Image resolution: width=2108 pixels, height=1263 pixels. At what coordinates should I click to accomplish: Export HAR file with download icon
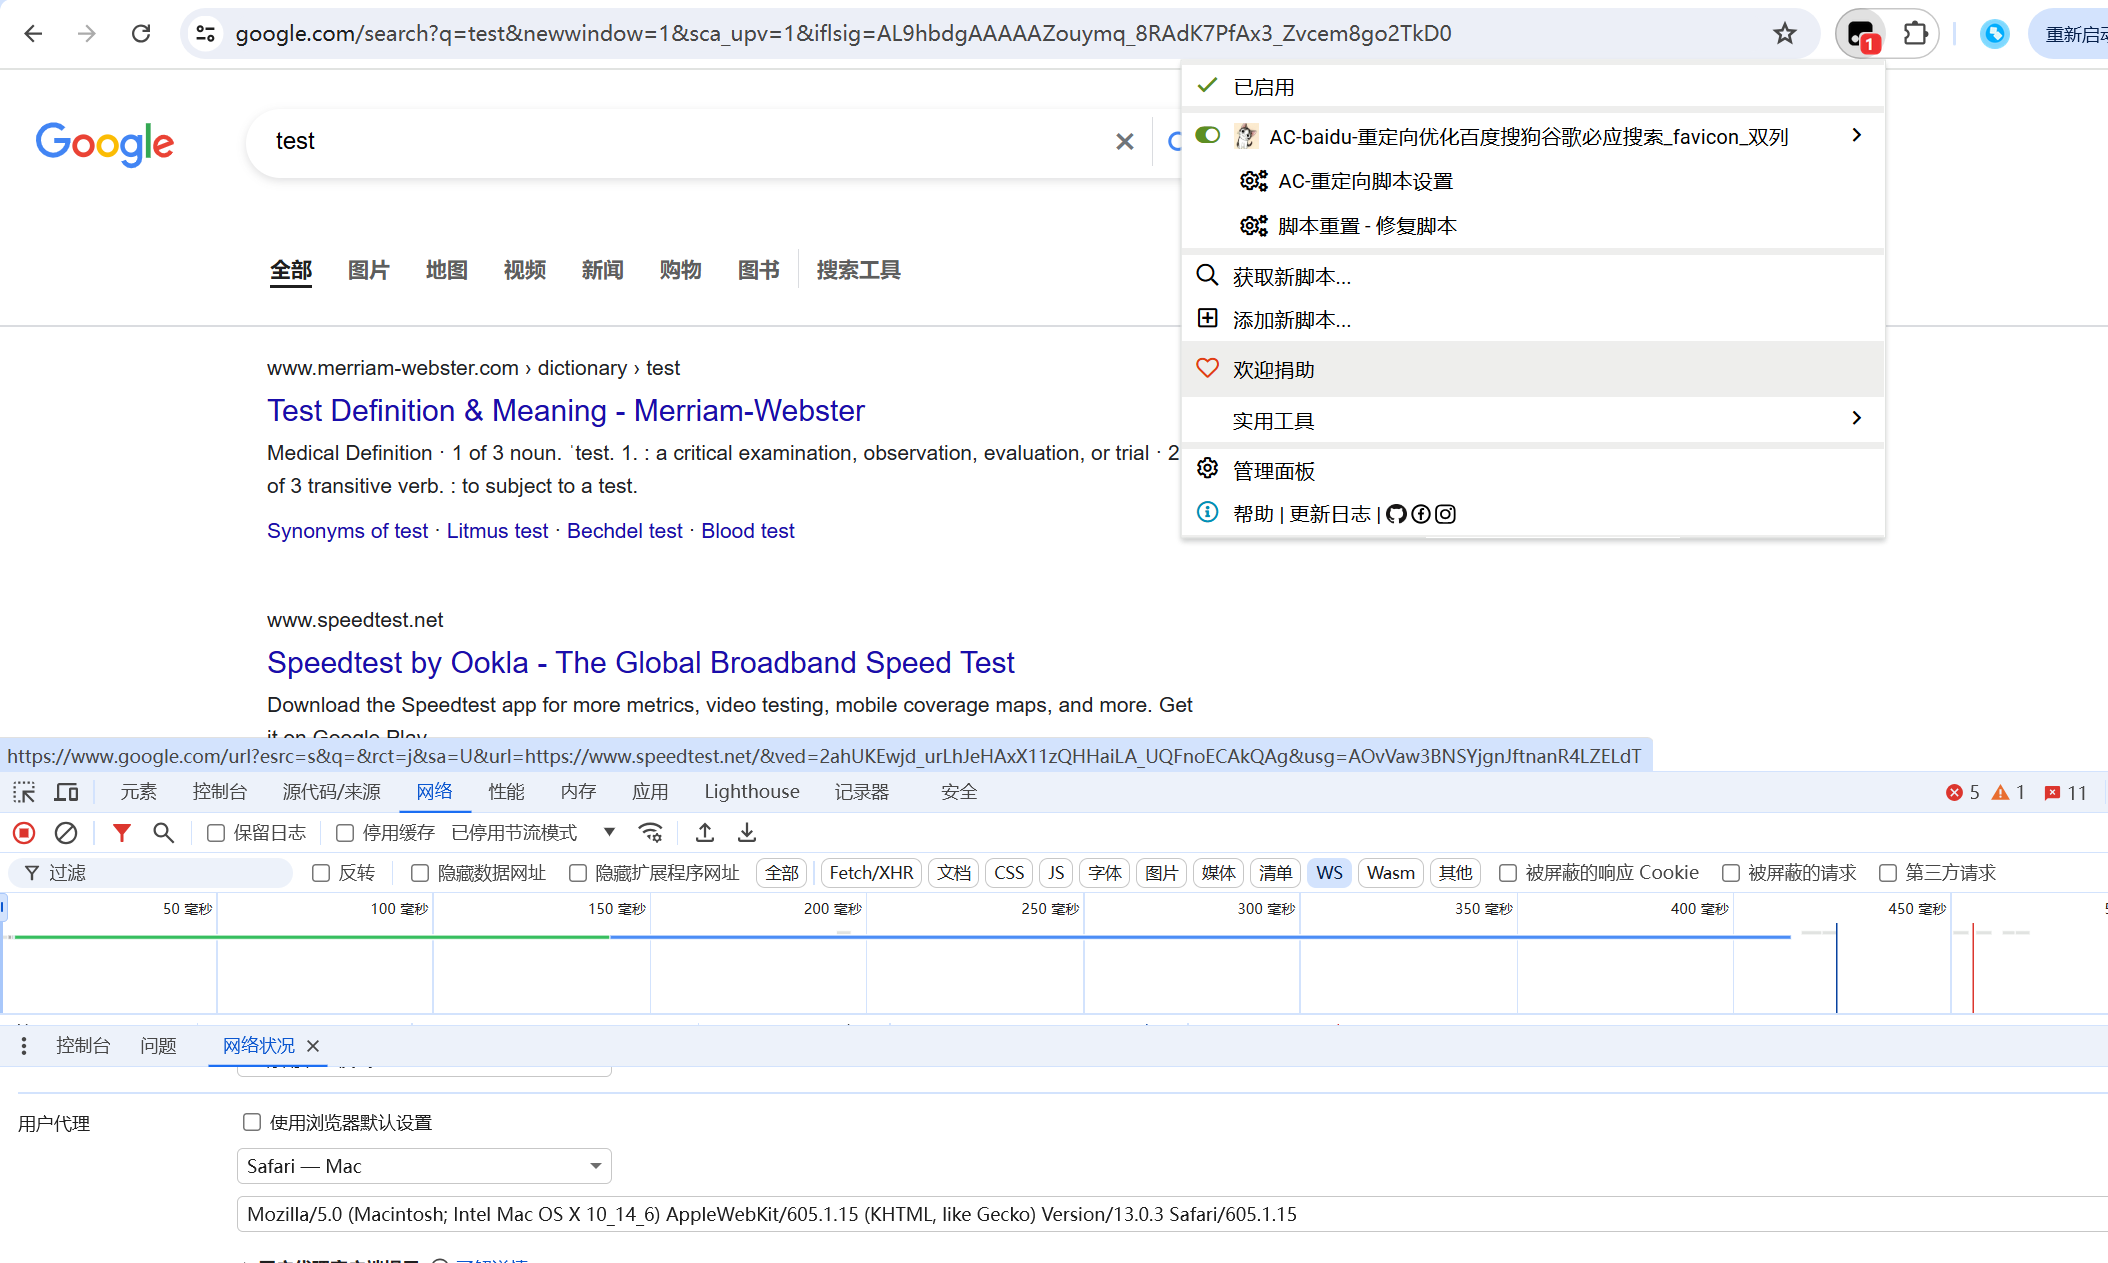[x=747, y=833]
